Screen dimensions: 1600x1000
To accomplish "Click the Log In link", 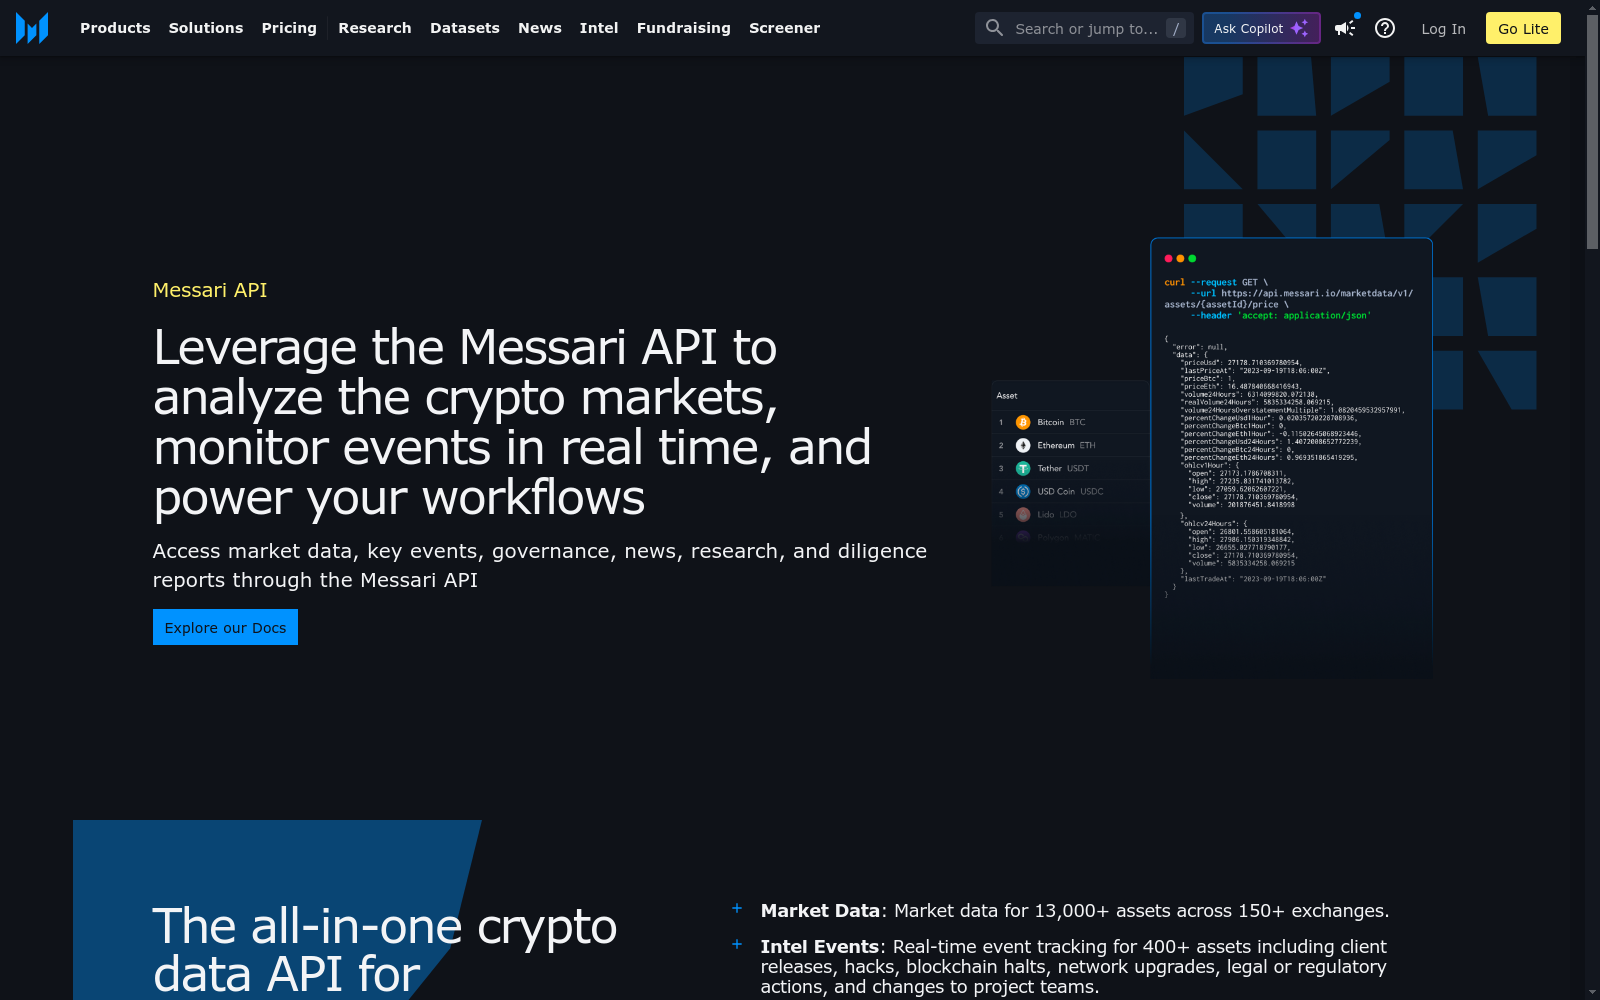I will tap(1443, 29).
